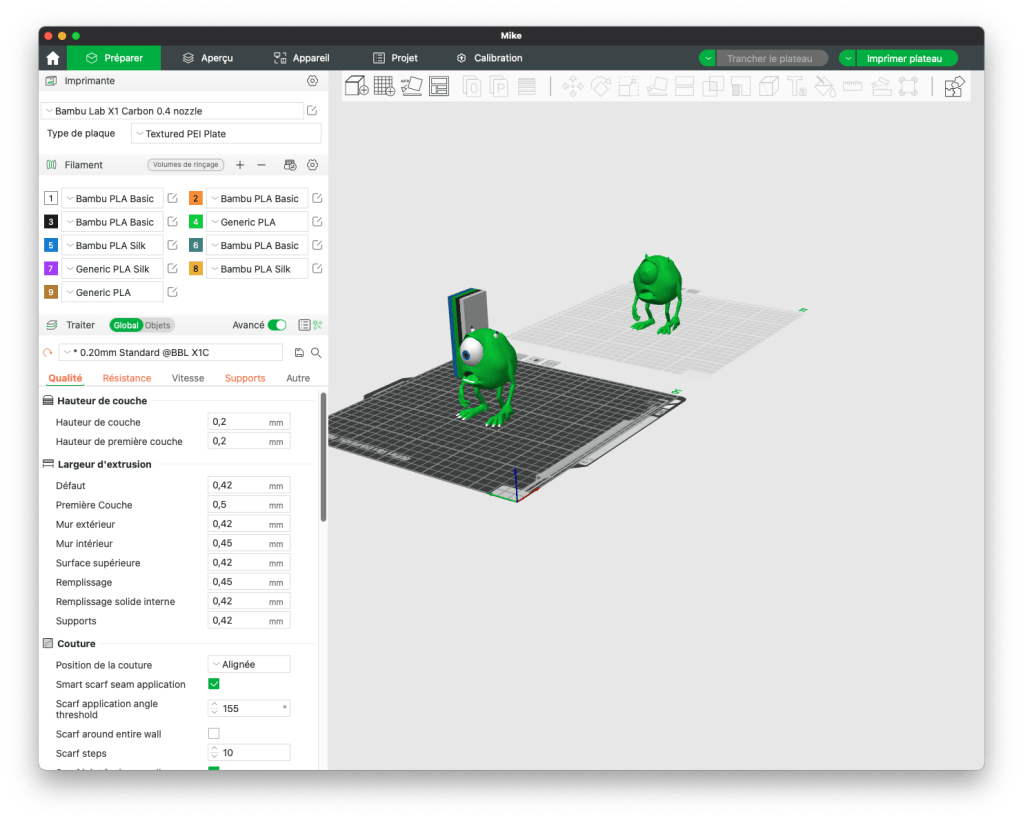Open the Assembly view puzzle icon
Image resolution: width=1023 pixels, height=821 pixels.
tap(954, 87)
